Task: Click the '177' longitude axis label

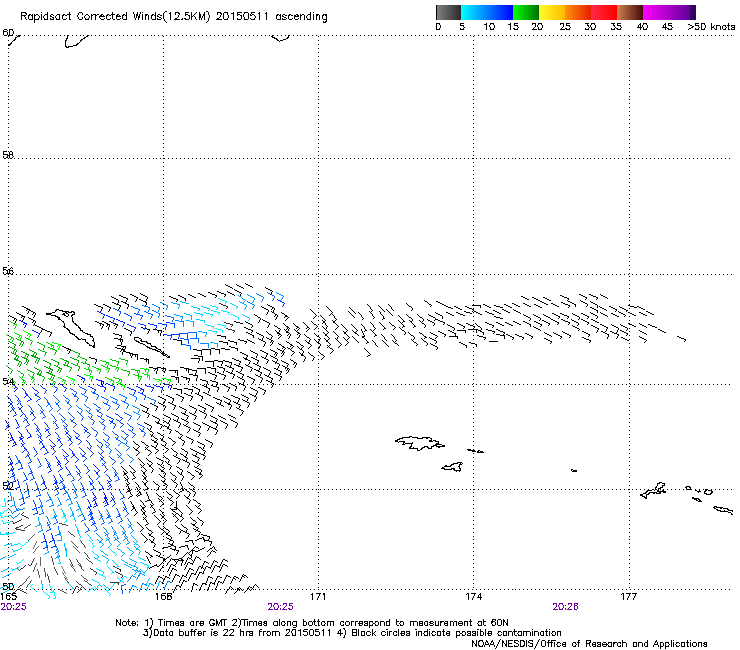Action: click(629, 597)
